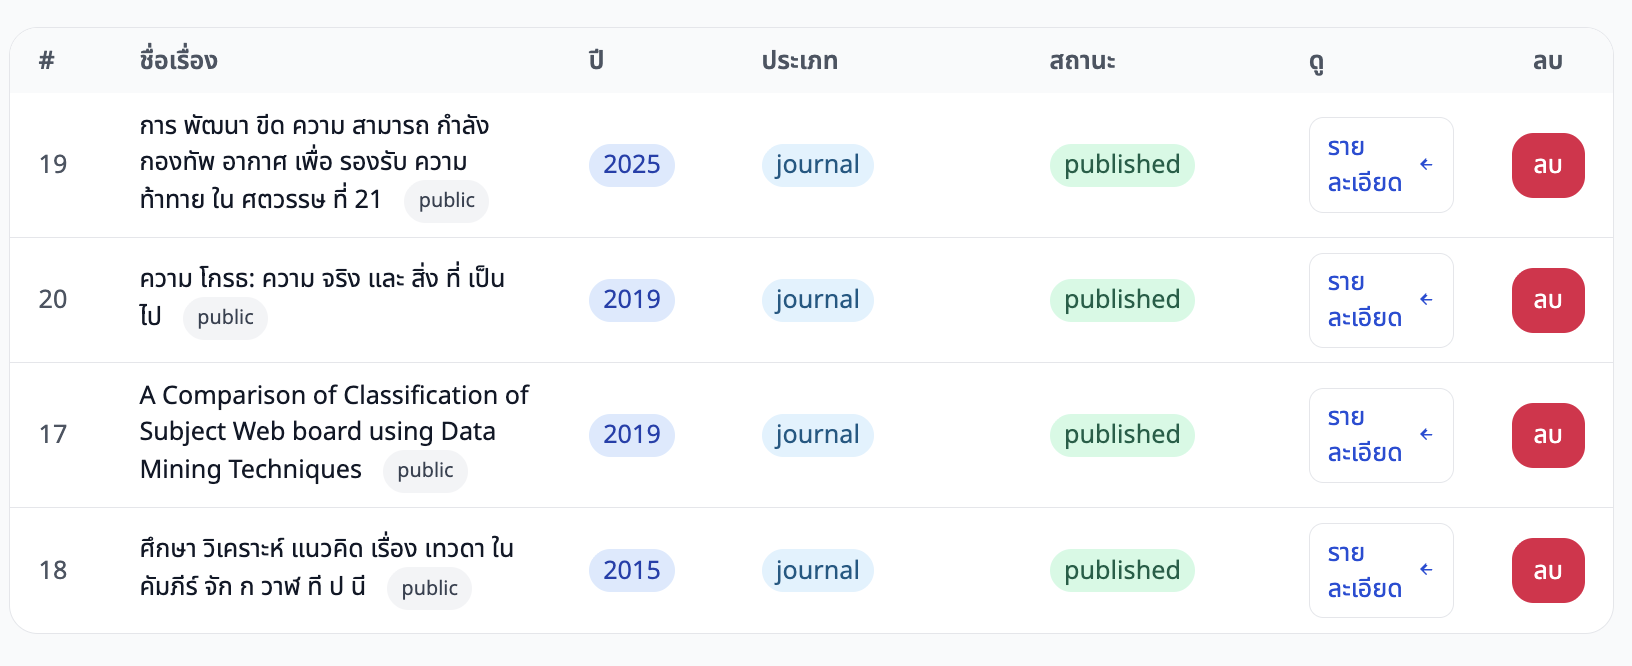1632x666 pixels.
Task: Select the 2025 year badge
Action: pyautogui.click(x=631, y=165)
